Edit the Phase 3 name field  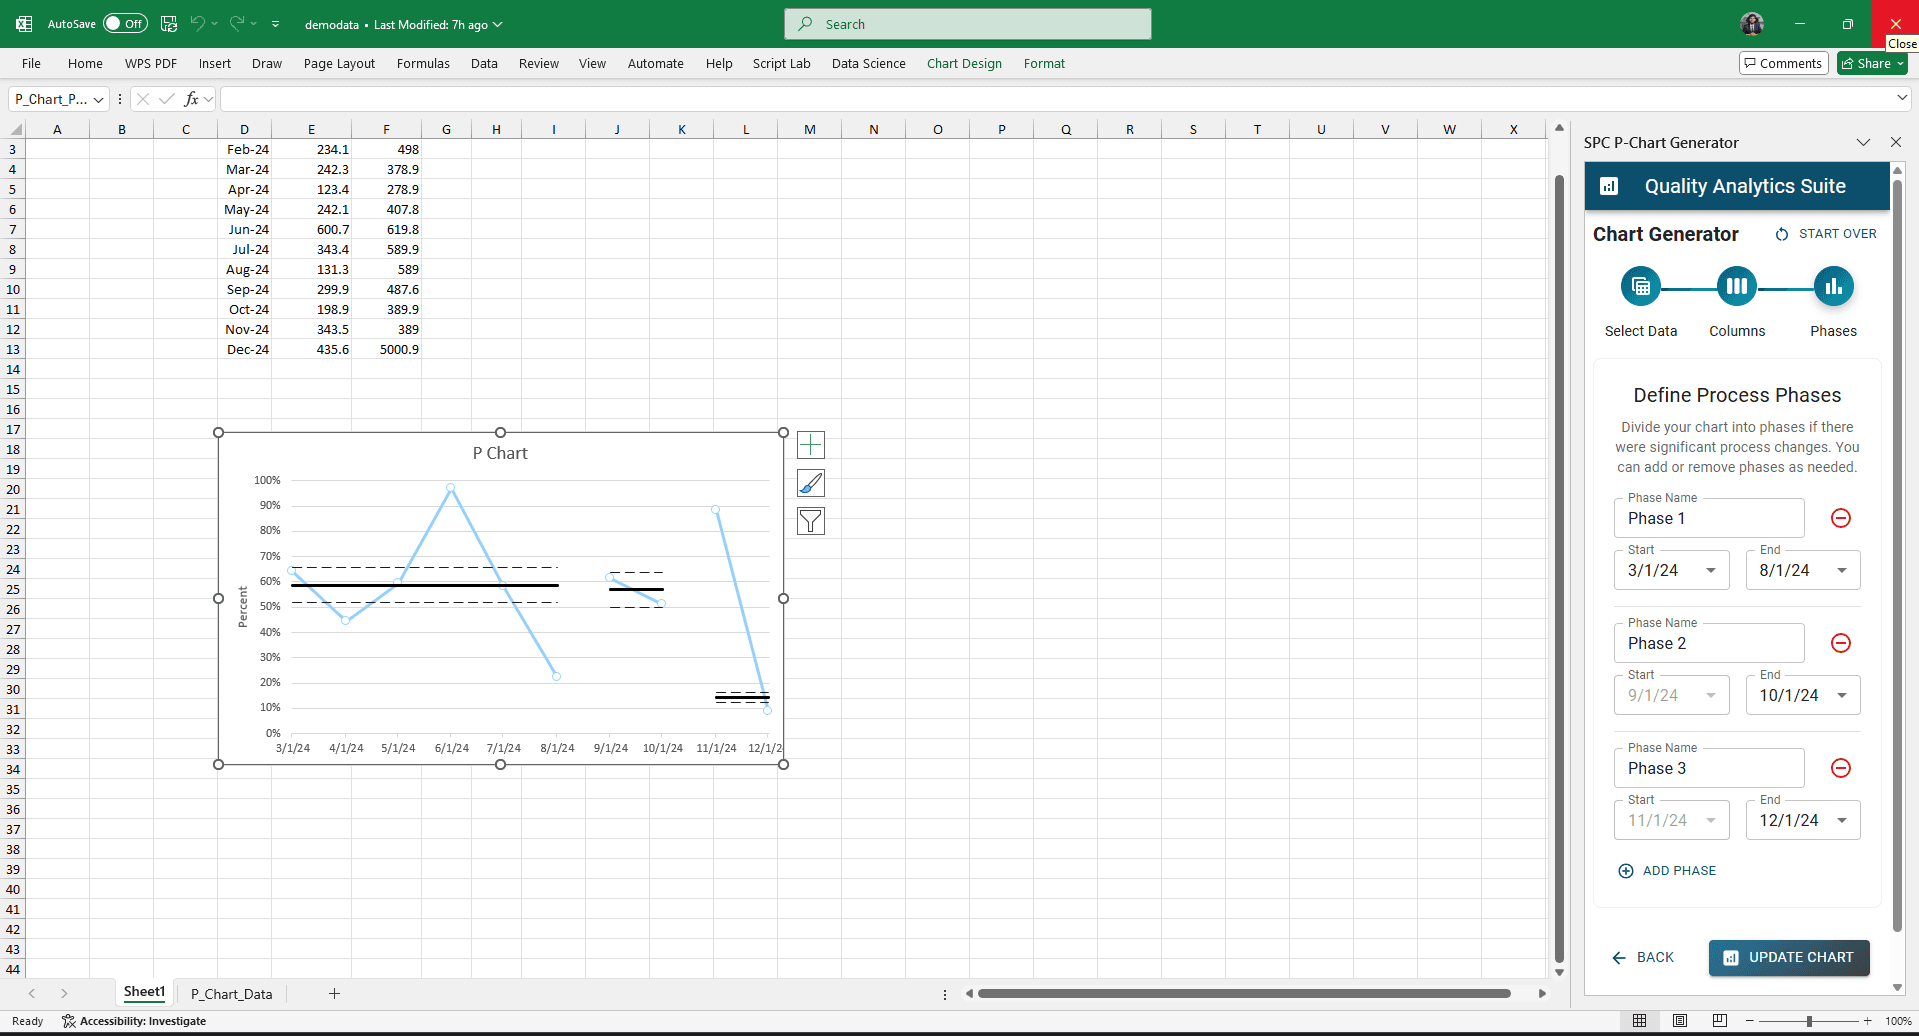tap(1709, 768)
